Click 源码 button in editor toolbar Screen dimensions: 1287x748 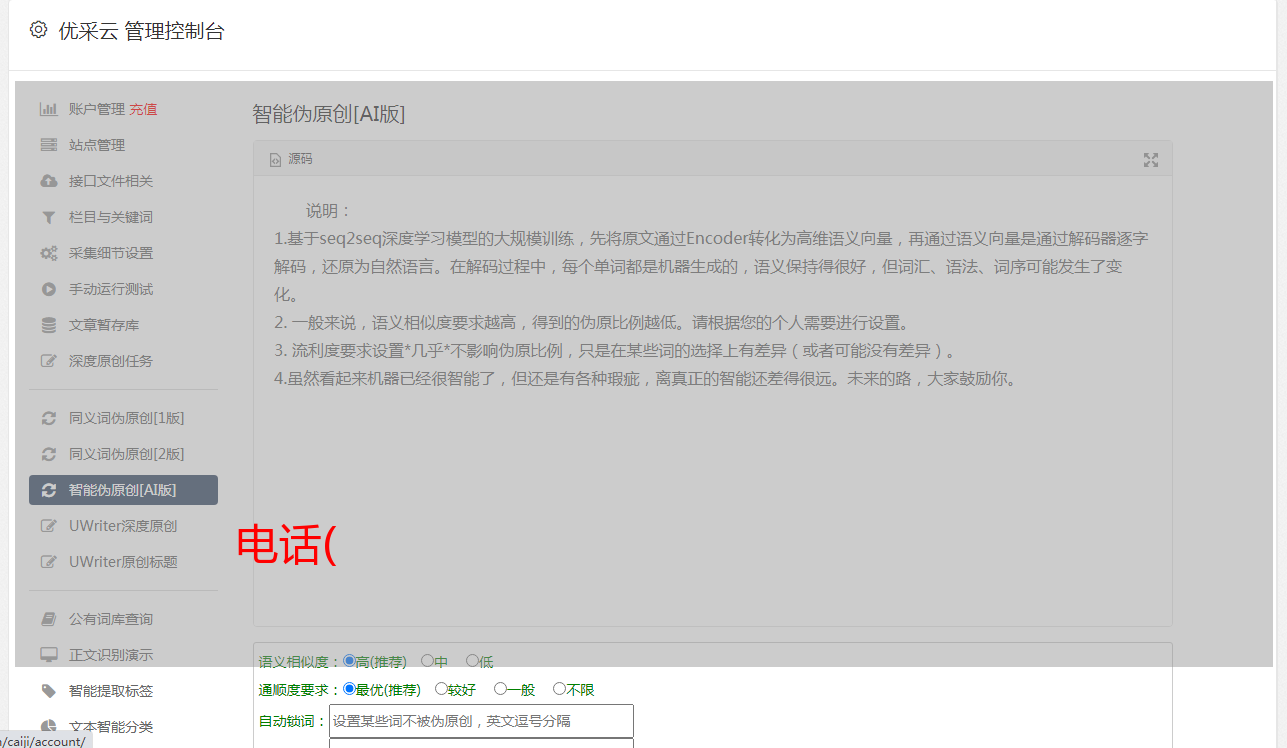(x=291, y=160)
